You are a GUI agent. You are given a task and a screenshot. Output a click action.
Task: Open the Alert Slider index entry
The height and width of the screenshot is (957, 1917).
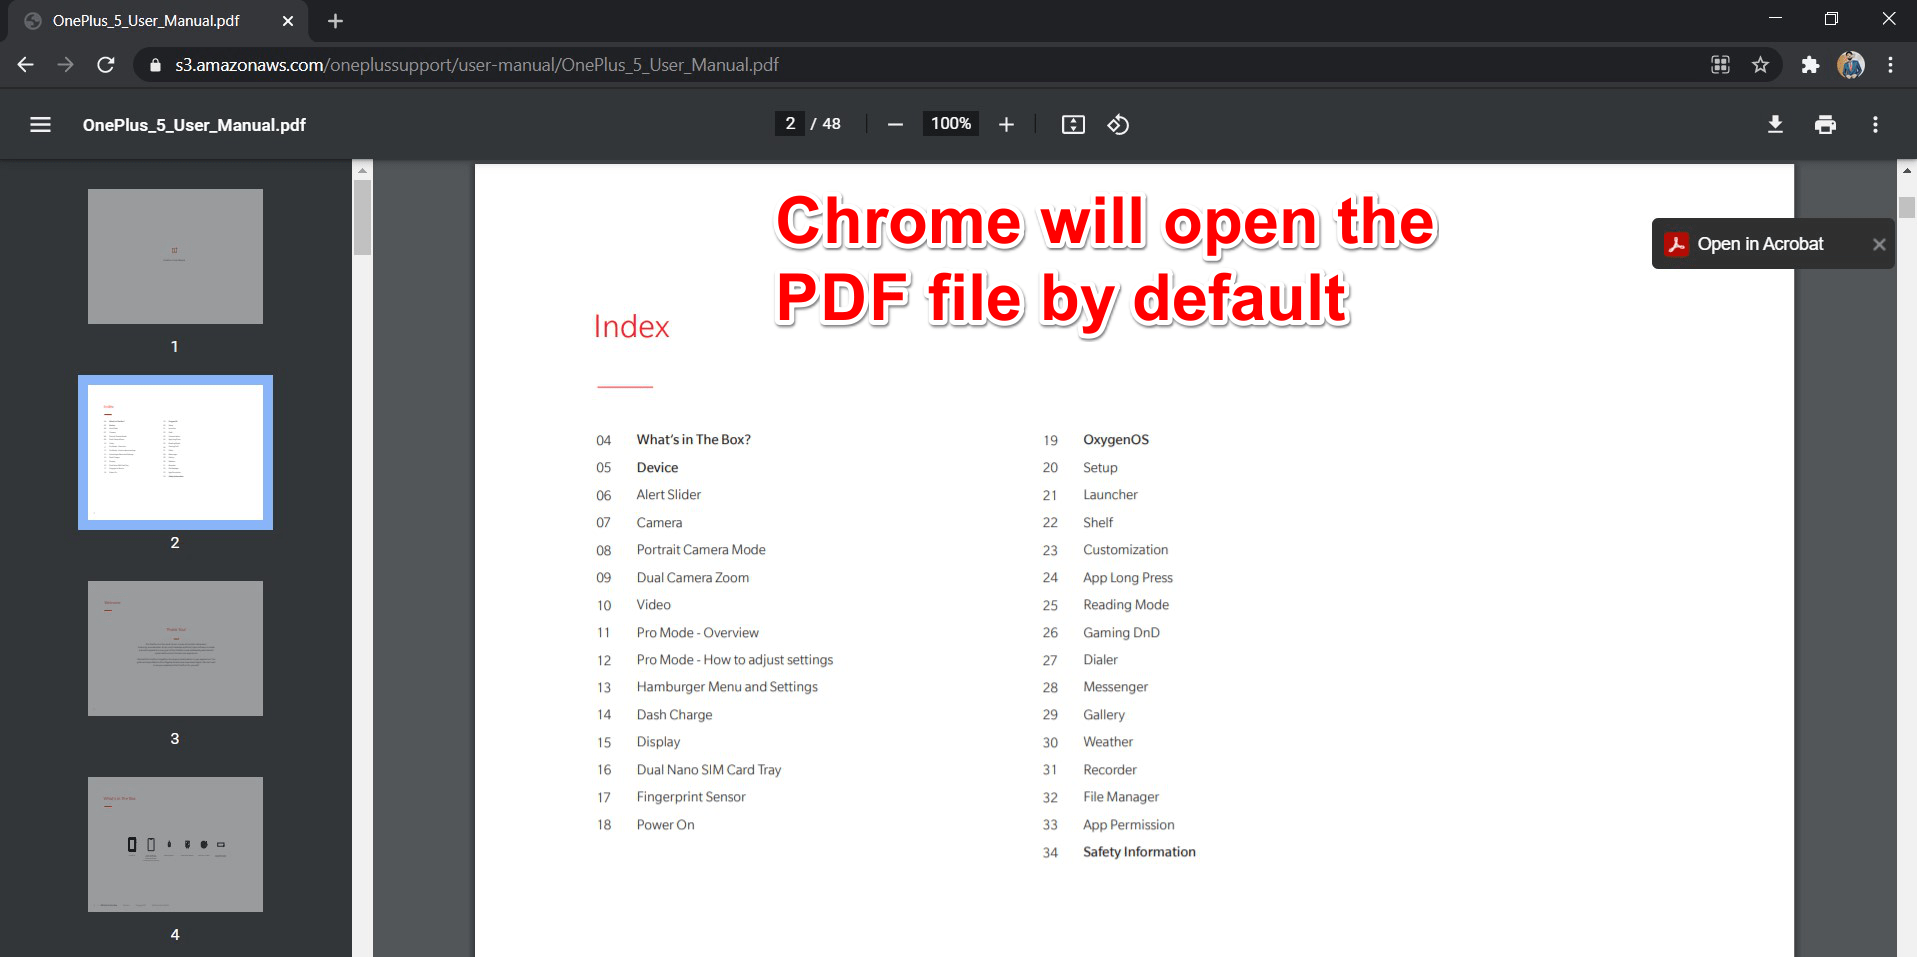click(x=668, y=495)
